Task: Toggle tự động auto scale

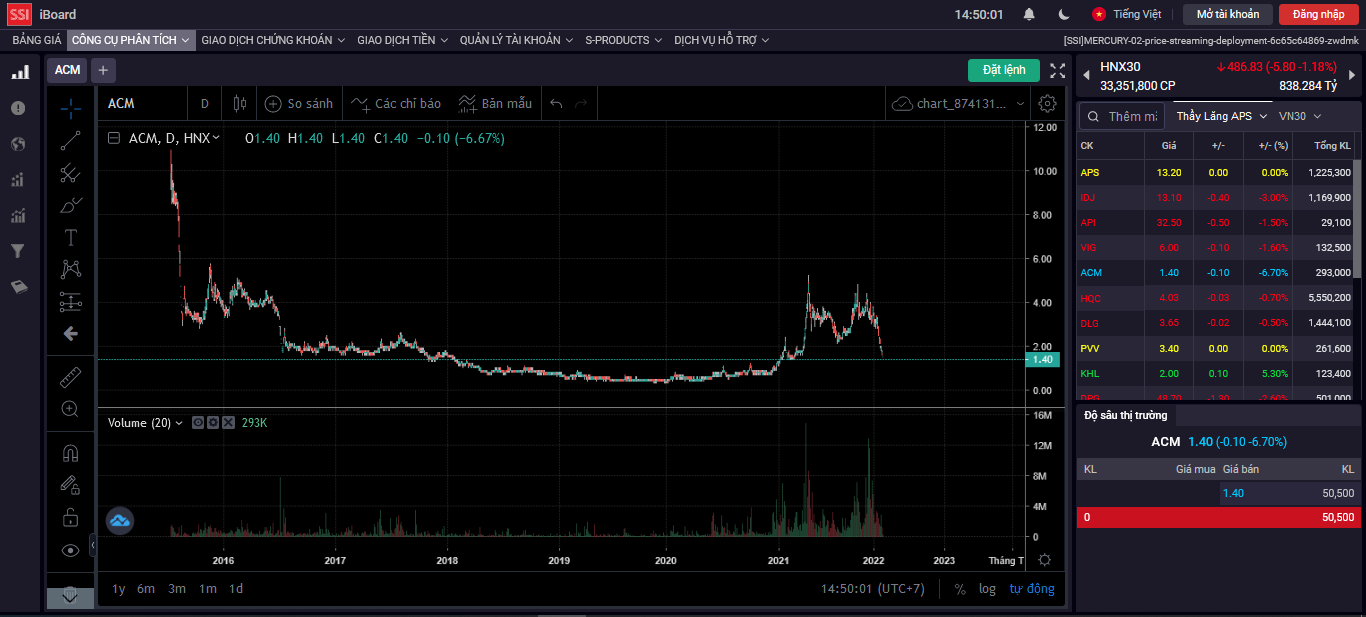Action: click(1032, 589)
